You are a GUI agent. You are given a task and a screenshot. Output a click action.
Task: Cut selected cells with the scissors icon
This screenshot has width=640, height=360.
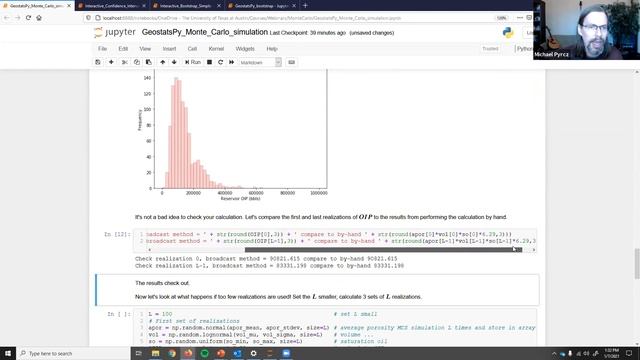point(124,62)
